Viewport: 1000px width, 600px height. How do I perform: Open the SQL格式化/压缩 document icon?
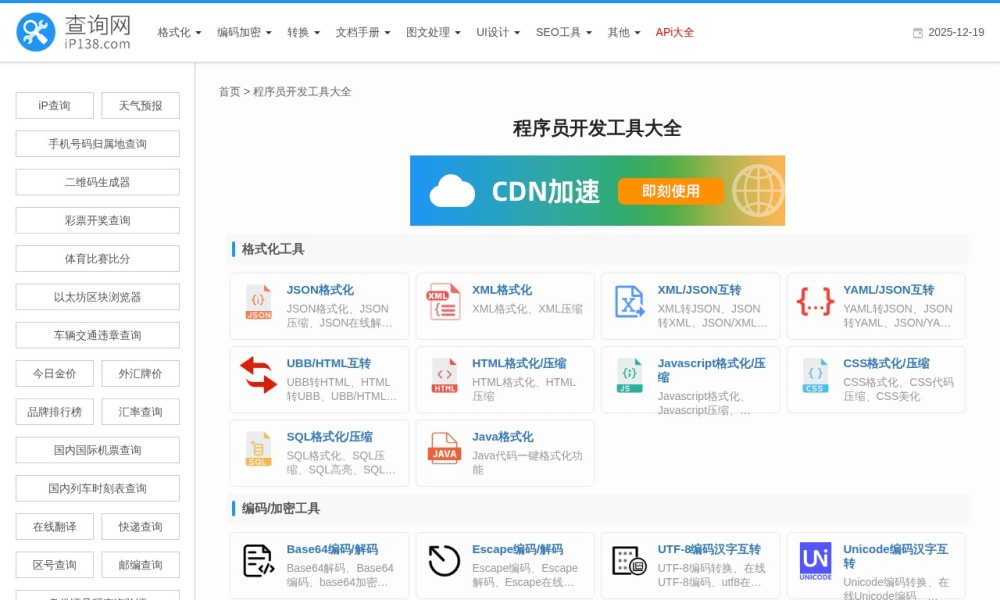pos(257,451)
